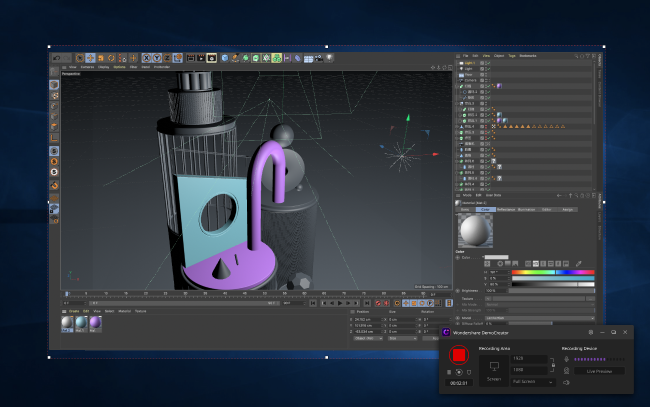Click Live Preview button in DemoCreator

(599, 371)
